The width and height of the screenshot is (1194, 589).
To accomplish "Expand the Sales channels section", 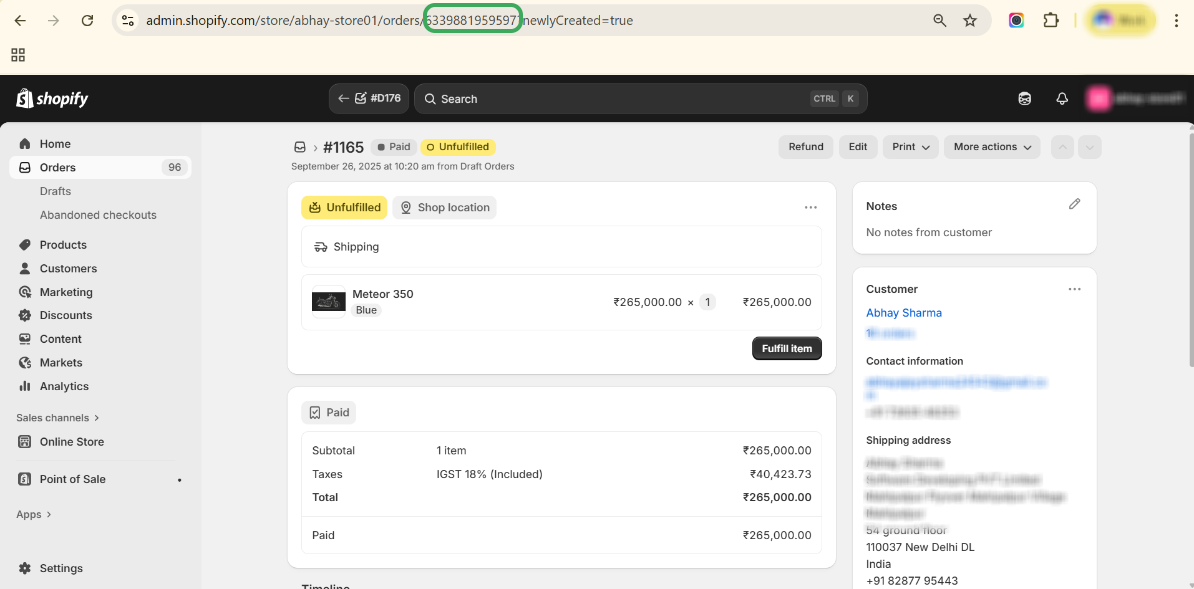I will coord(57,418).
